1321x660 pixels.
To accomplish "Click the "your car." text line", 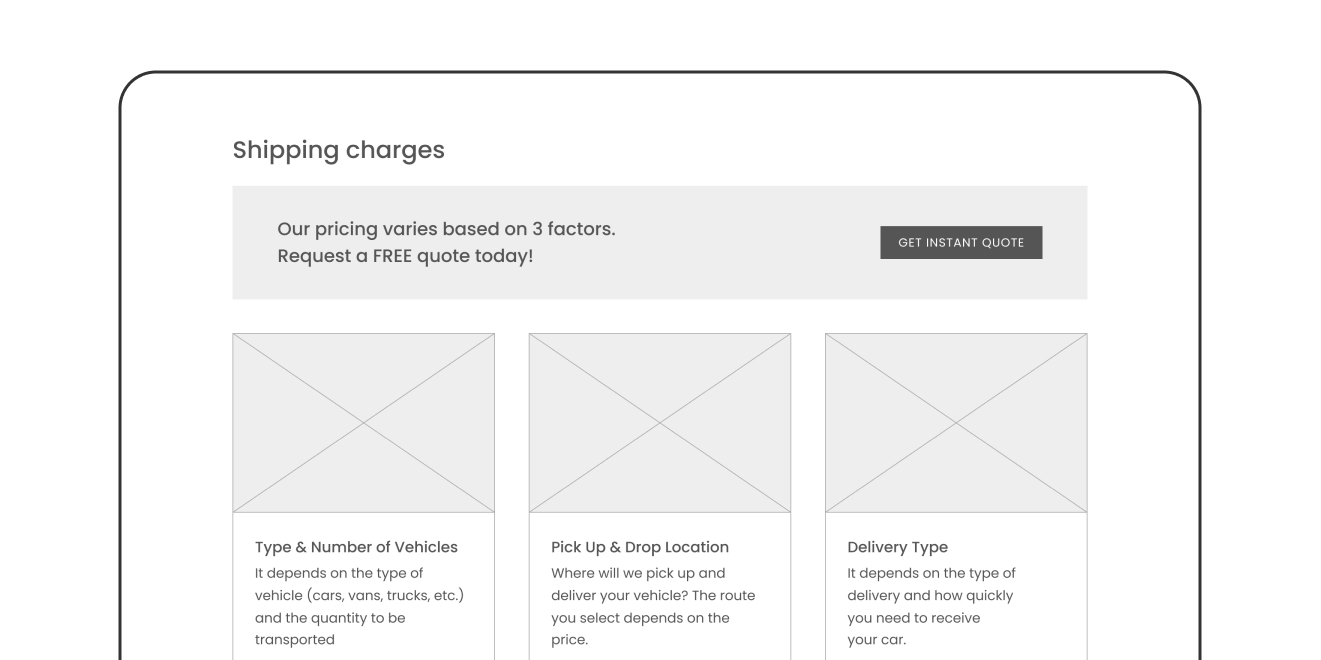I will coord(876,640).
